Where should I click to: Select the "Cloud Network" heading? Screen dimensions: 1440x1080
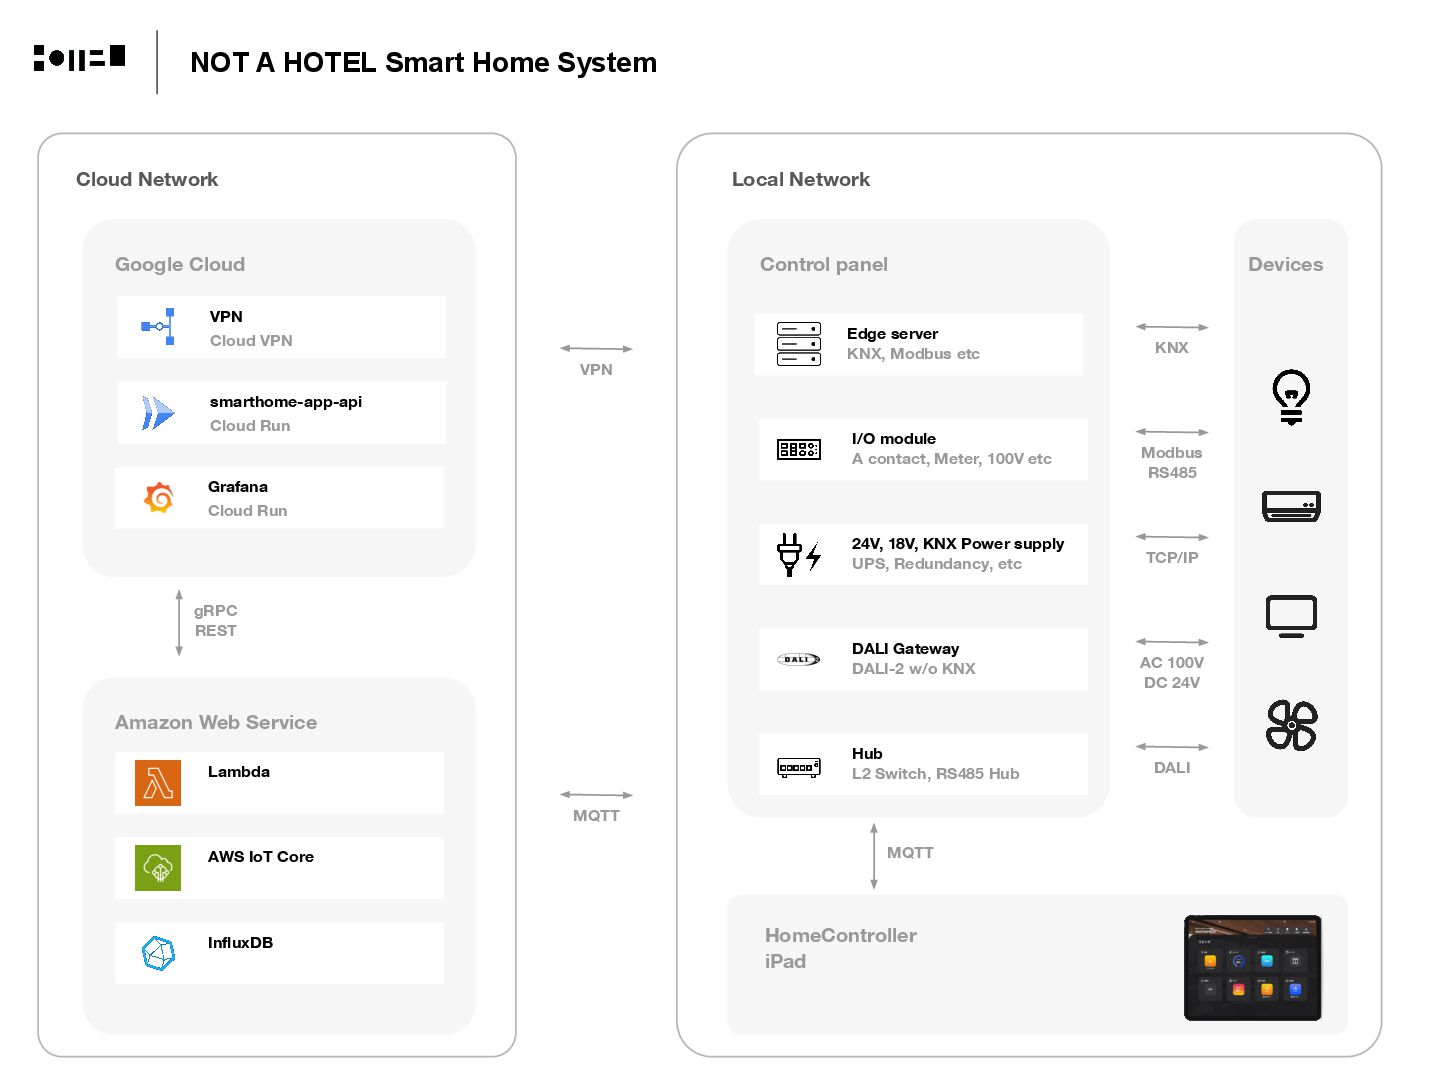147,179
